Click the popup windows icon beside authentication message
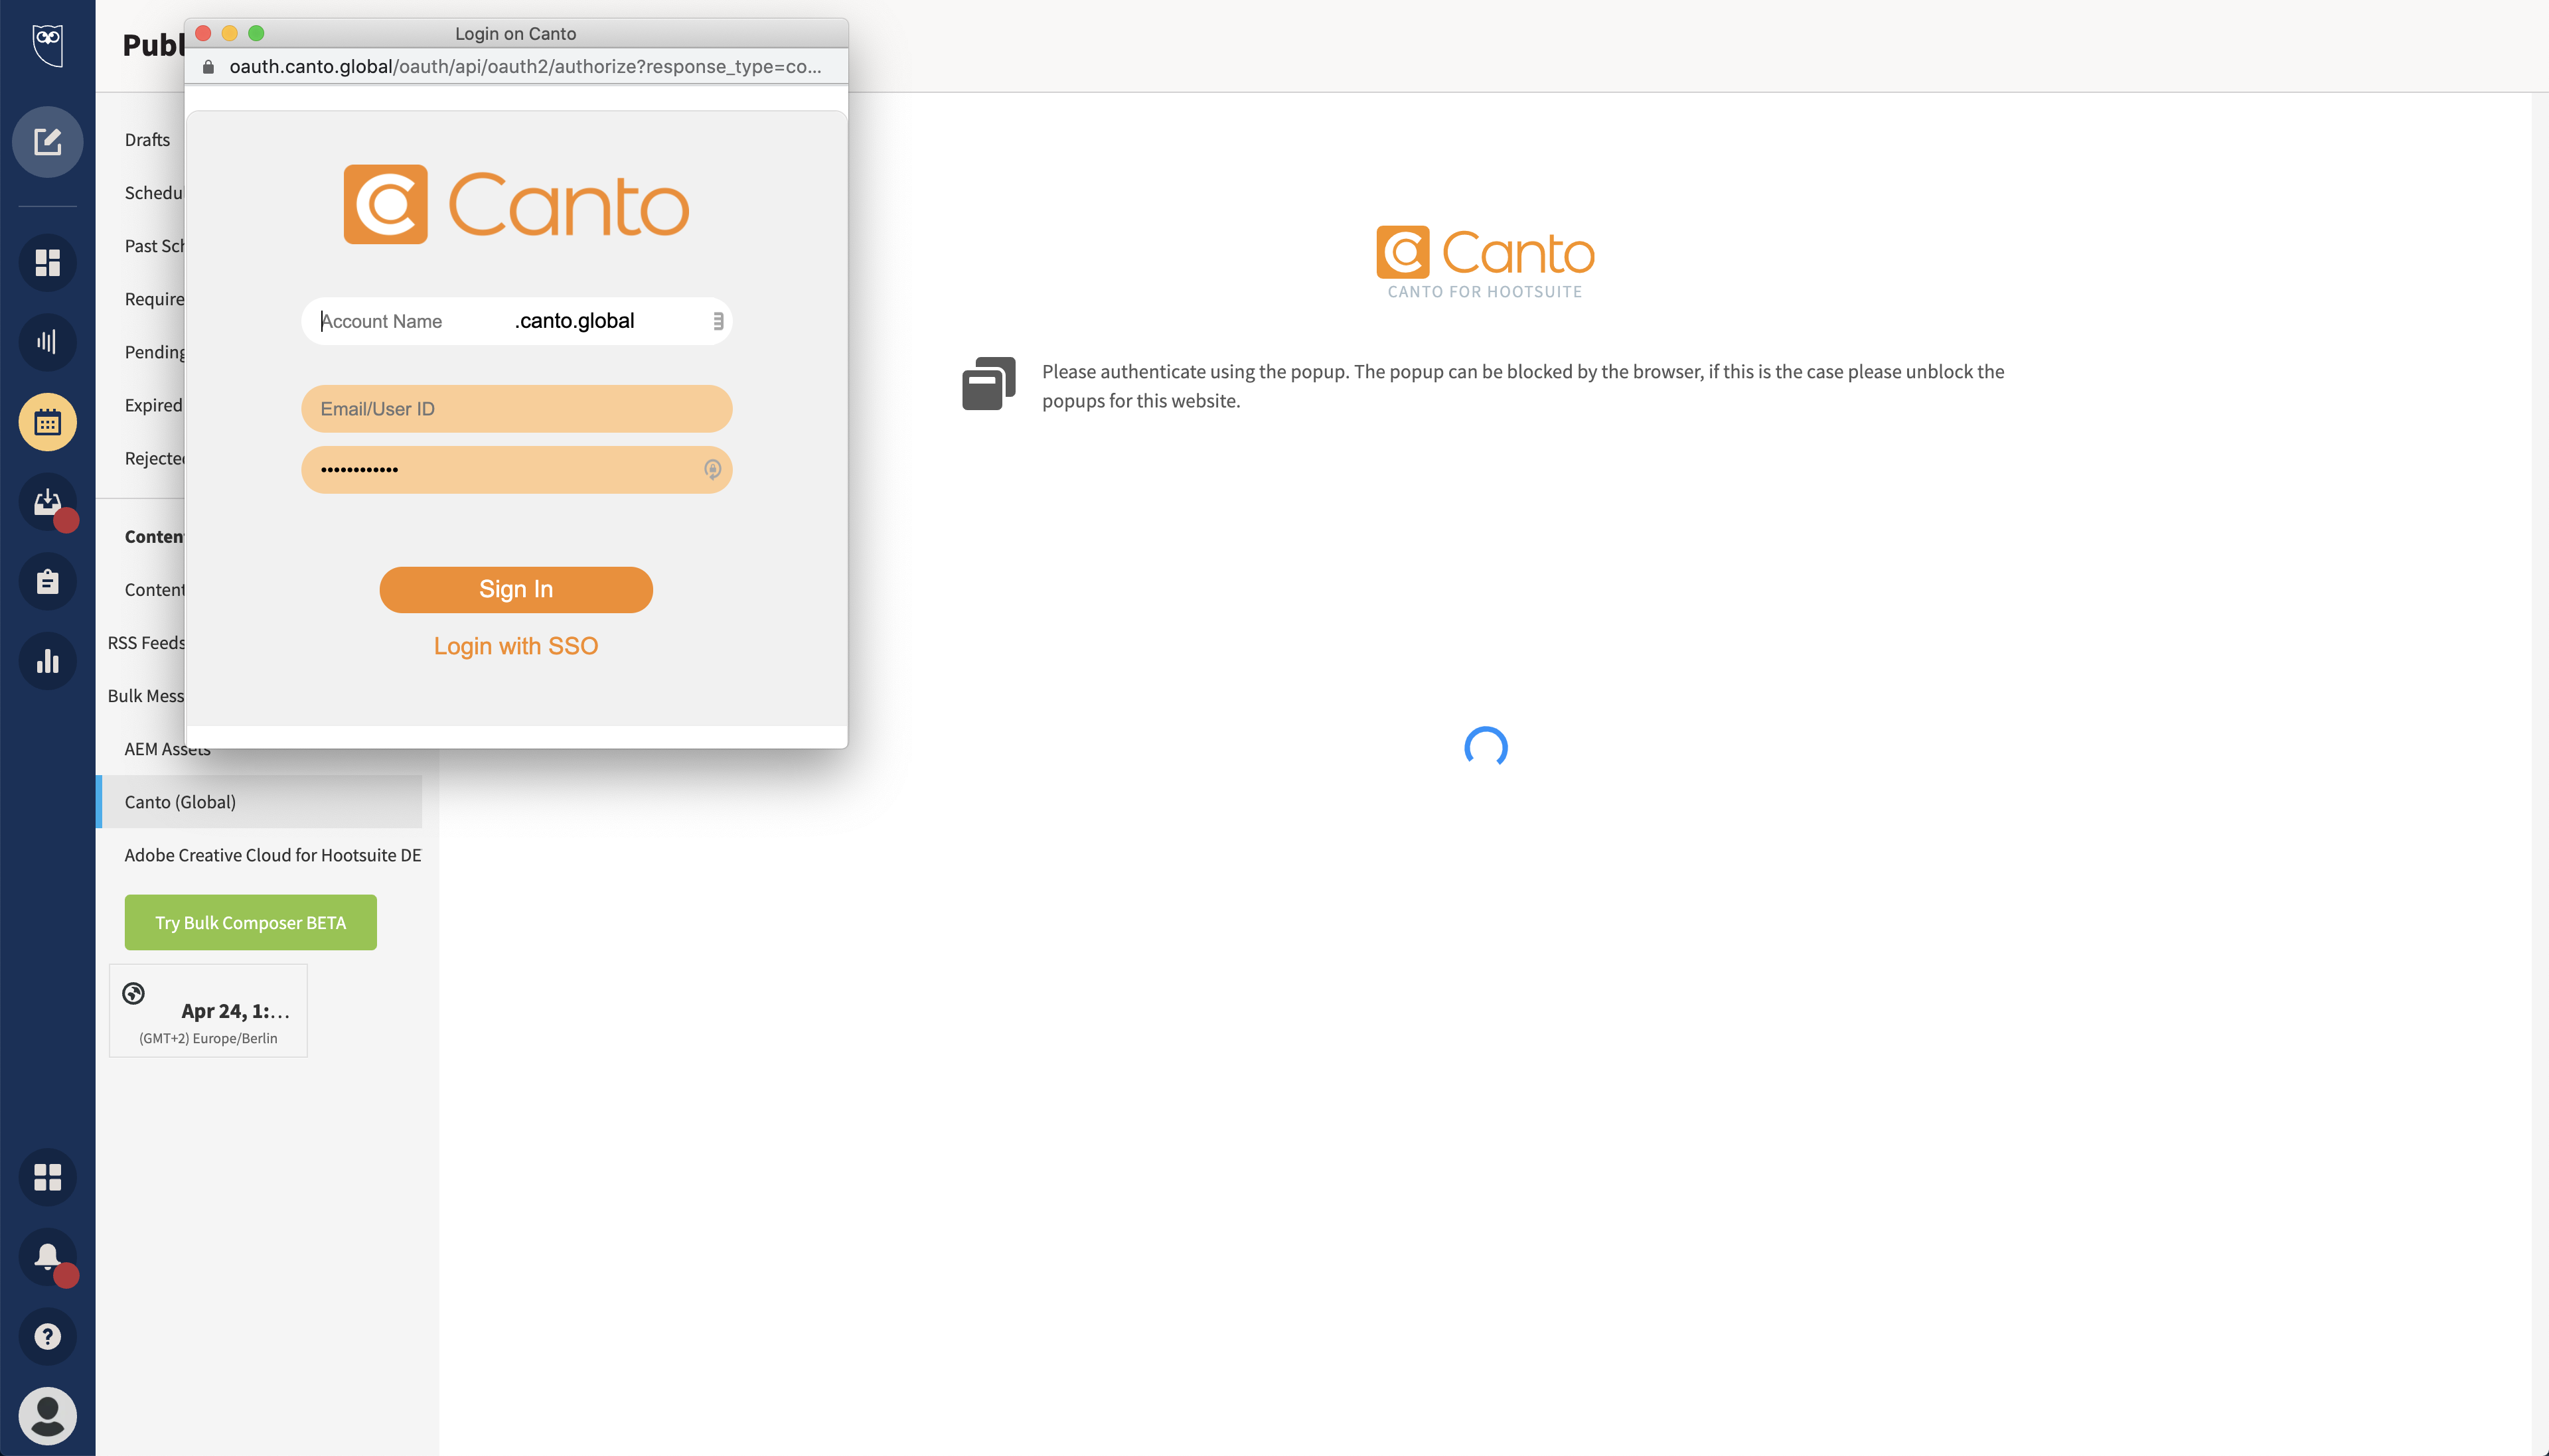Screen dimensions: 2549x1456 pos(988,383)
